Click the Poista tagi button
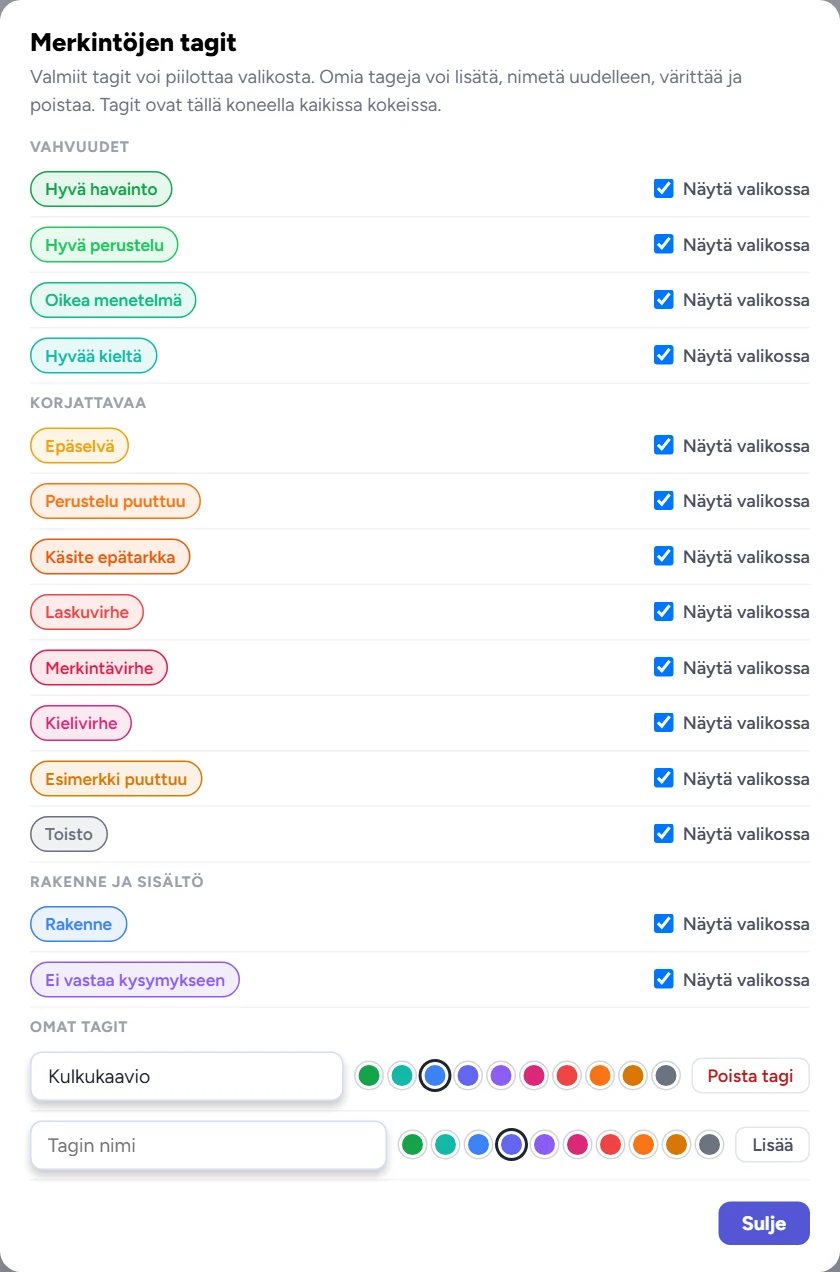 click(750, 1076)
